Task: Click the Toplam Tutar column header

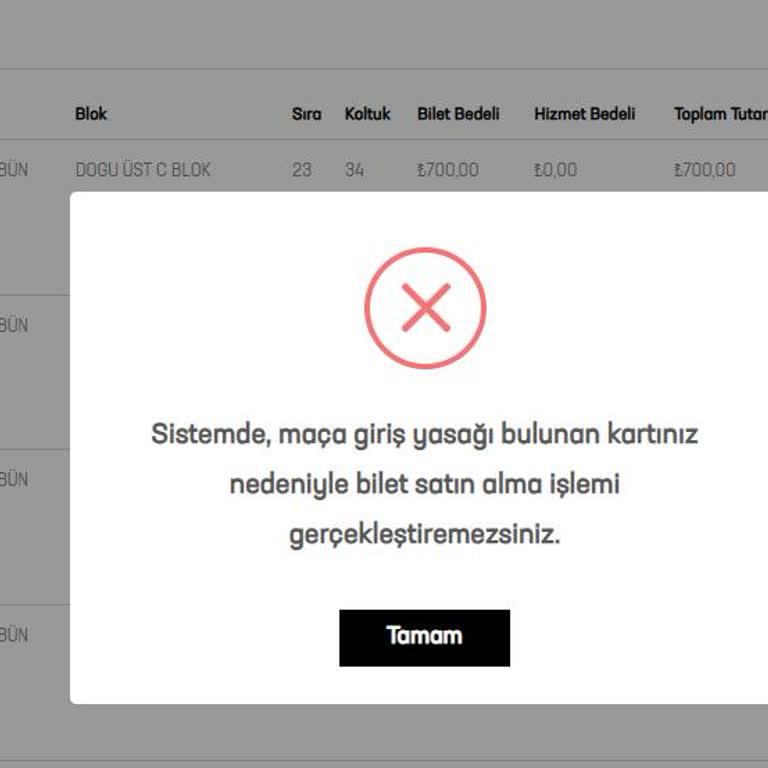Action: click(720, 114)
